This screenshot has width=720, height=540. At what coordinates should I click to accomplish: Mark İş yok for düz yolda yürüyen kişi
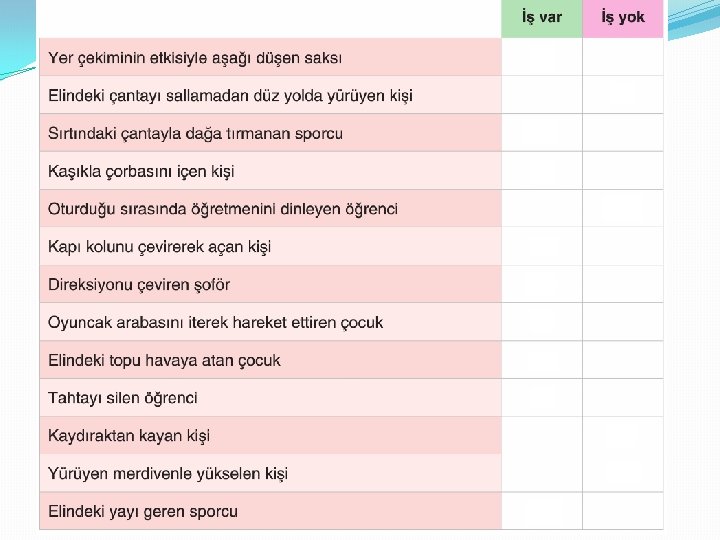(x=622, y=96)
